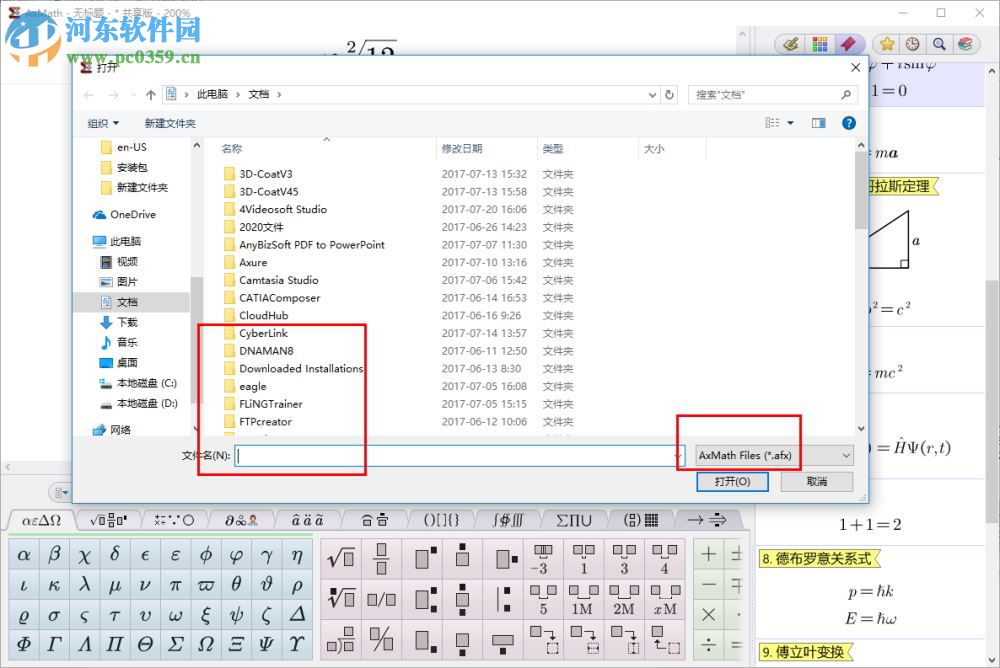Click the books library icon on toolbar
The width and height of the screenshot is (1000, 668).
tap(965, 44)
